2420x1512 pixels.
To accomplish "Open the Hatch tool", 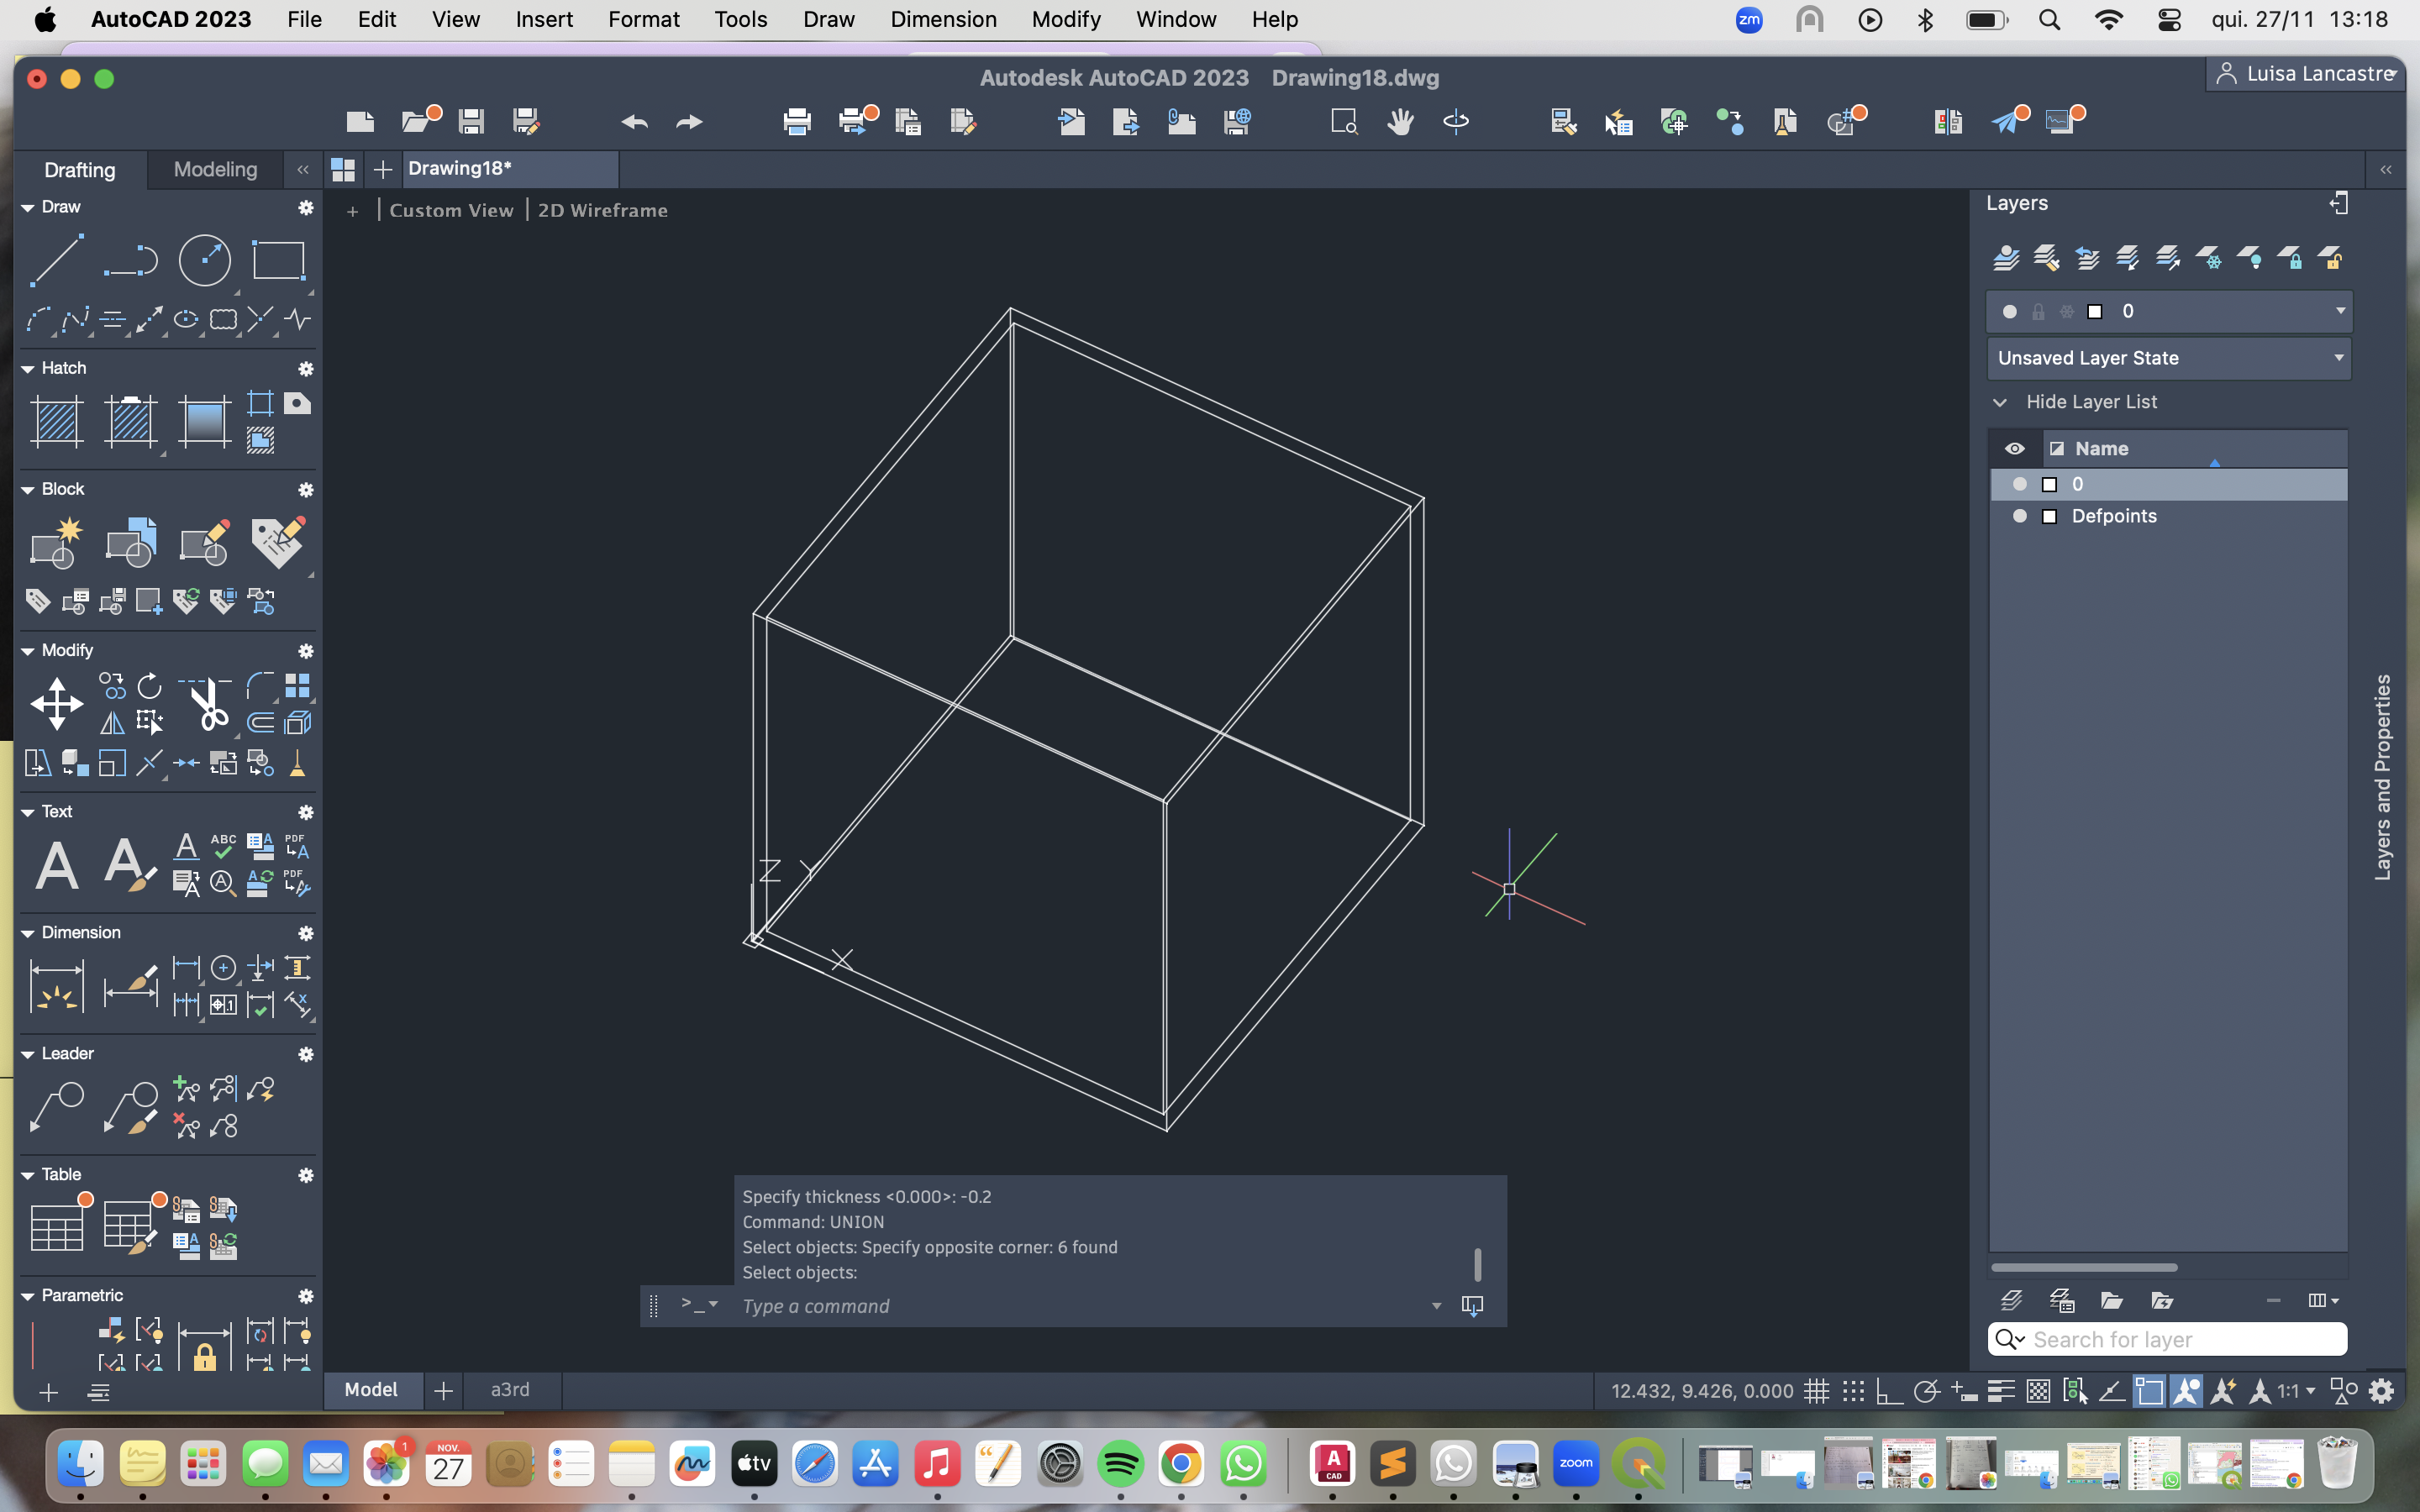I will coord(57,421).
